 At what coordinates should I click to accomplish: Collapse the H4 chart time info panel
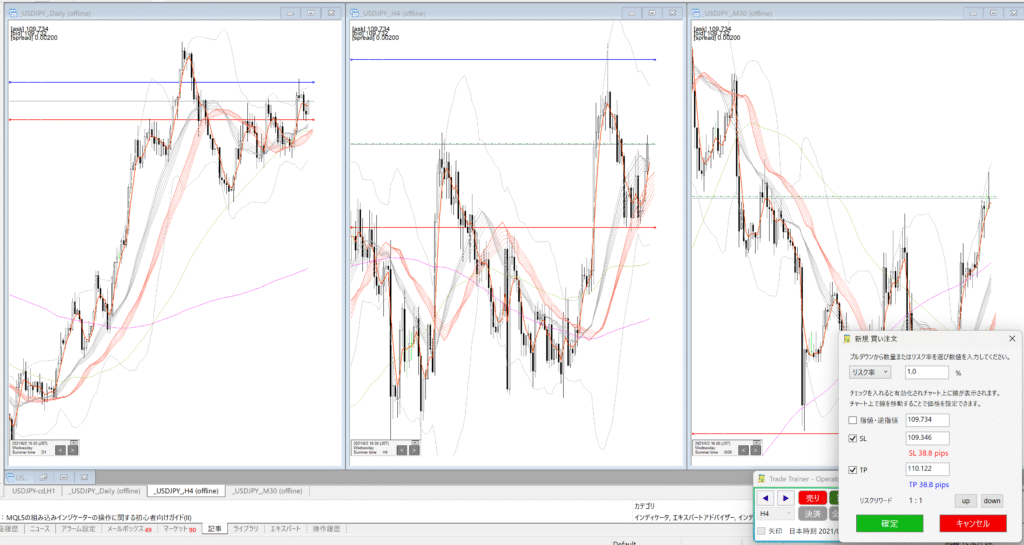click(415, 443)
